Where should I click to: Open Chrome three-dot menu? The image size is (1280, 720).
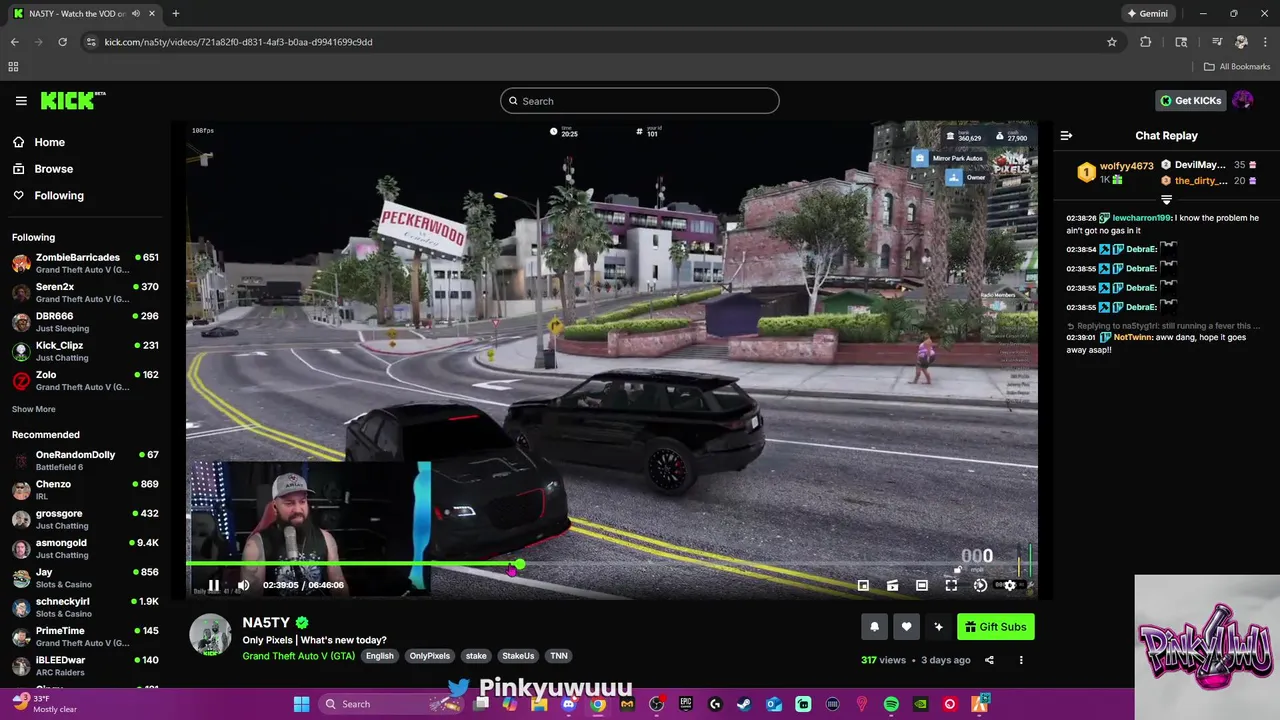[x=1265, y=42]
